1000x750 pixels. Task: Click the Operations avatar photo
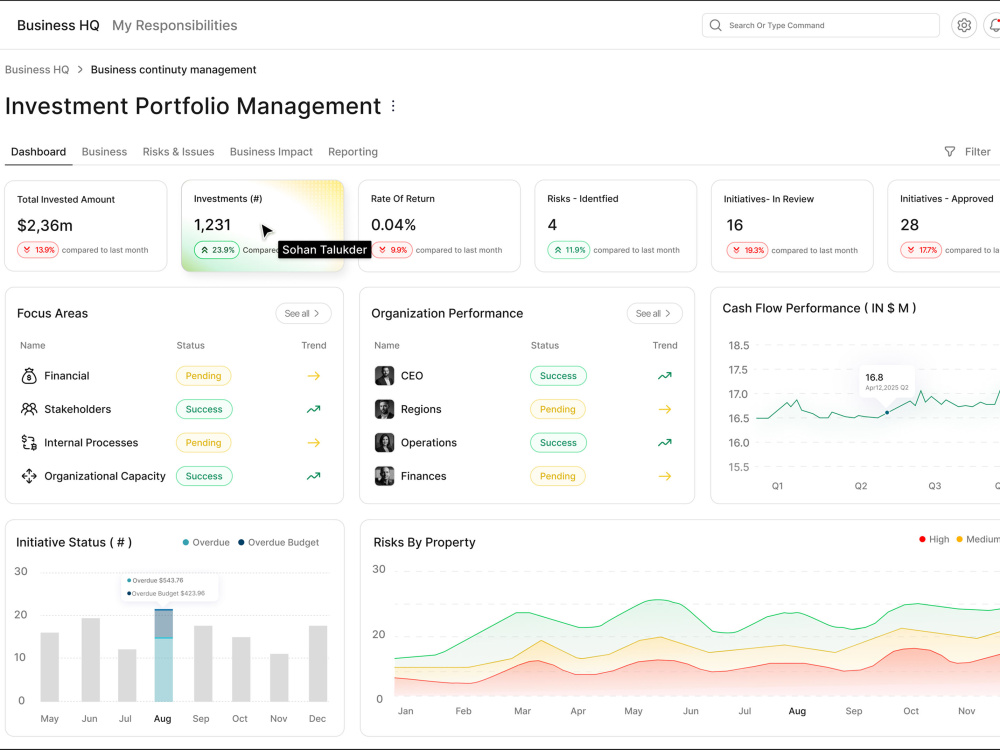coord(384,443)
